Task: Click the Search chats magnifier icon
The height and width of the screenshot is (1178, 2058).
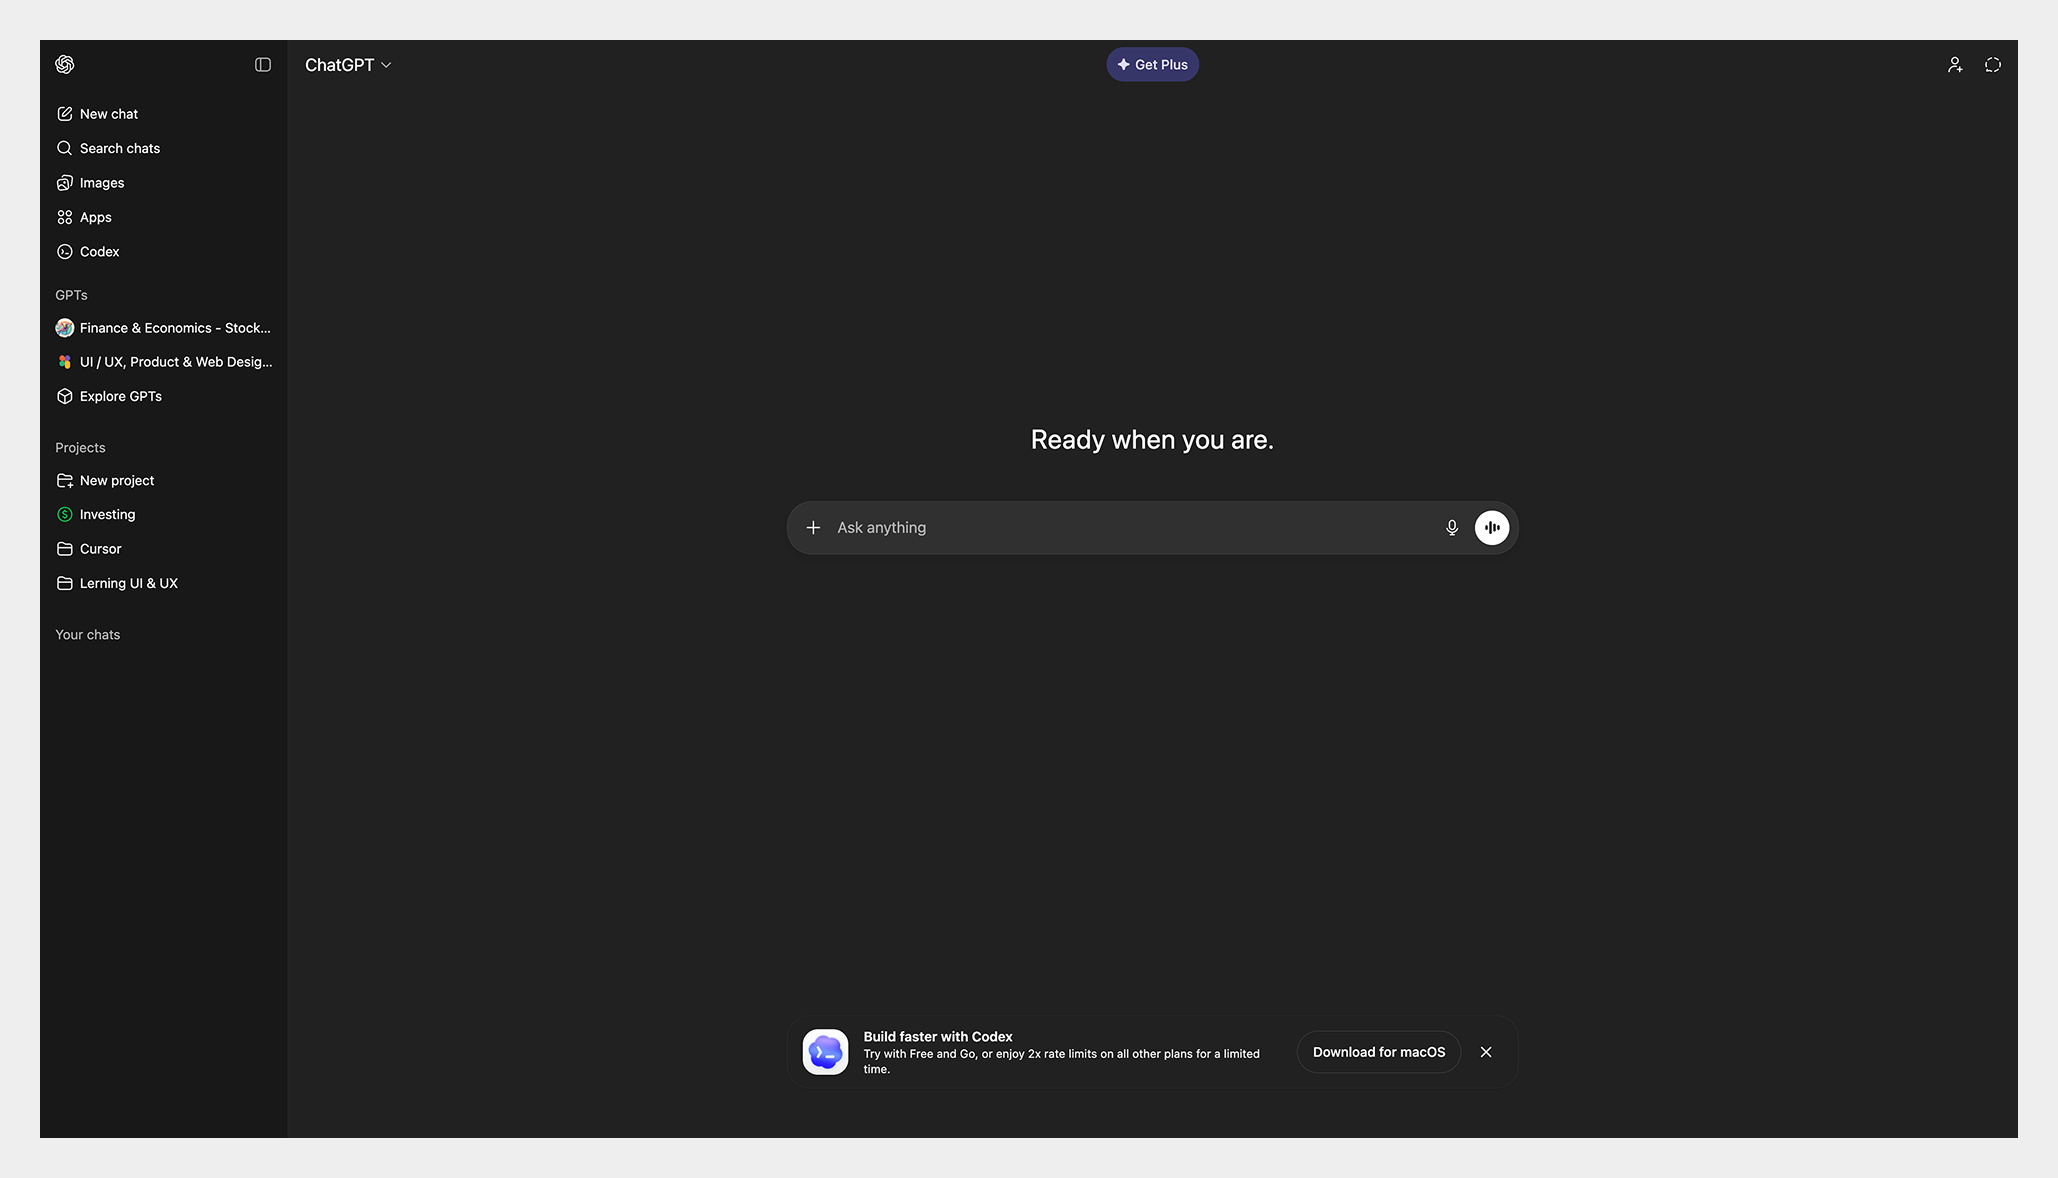Action: point(65,148)
